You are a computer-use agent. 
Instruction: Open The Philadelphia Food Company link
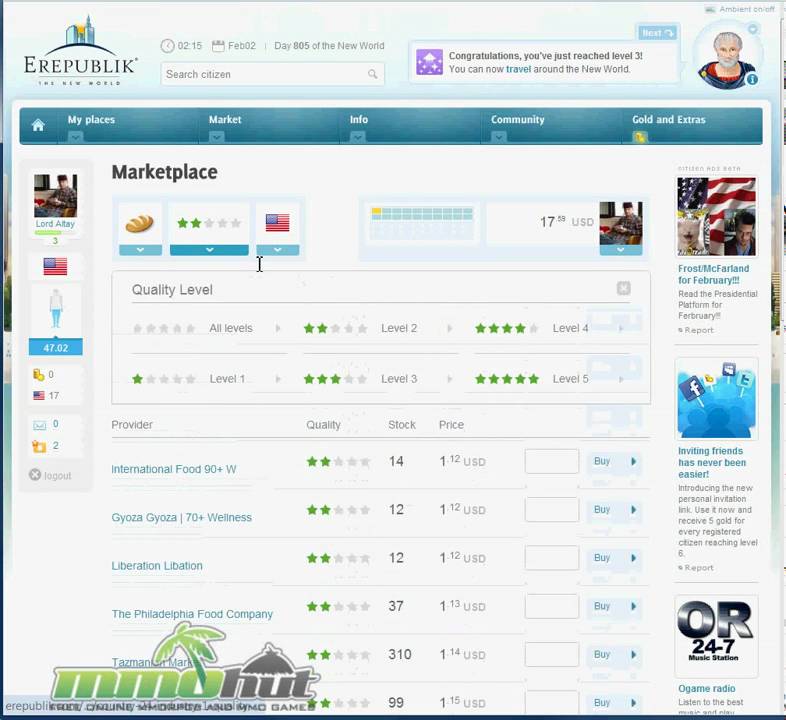pos(192,614)
